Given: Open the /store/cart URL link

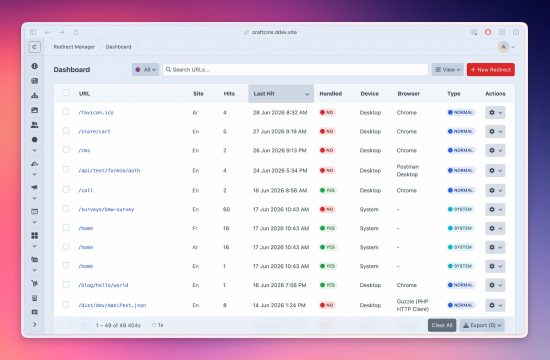Looking at the screenshot, I should (x=94, y=132).
